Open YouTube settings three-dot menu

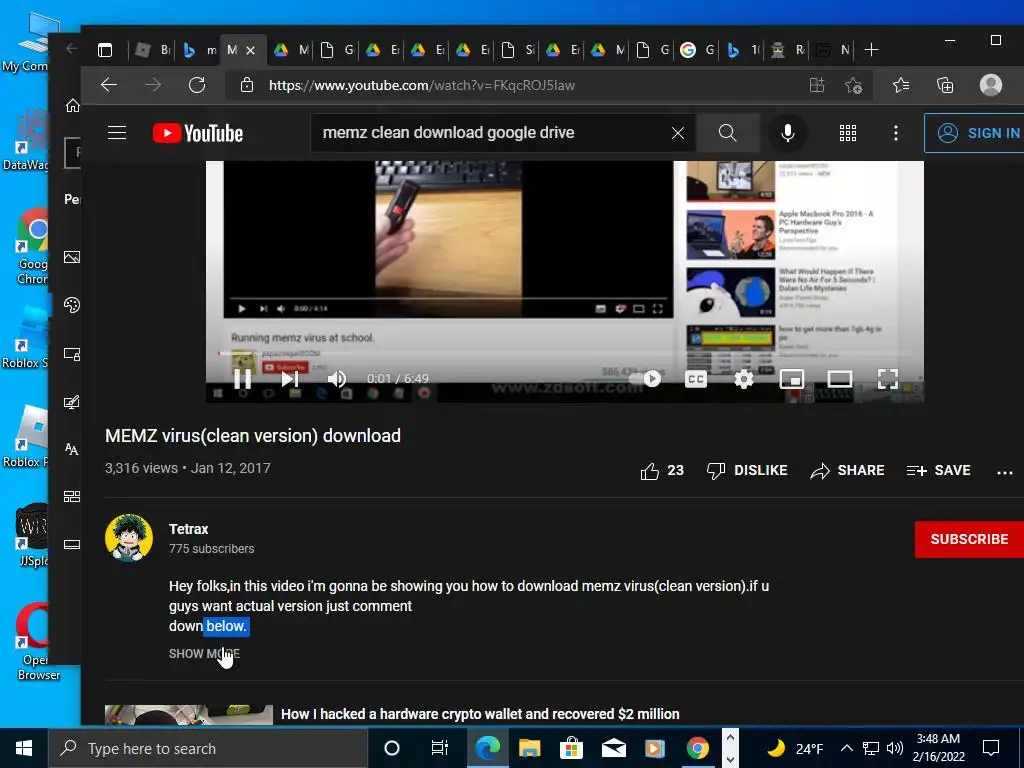pos(895,133)
